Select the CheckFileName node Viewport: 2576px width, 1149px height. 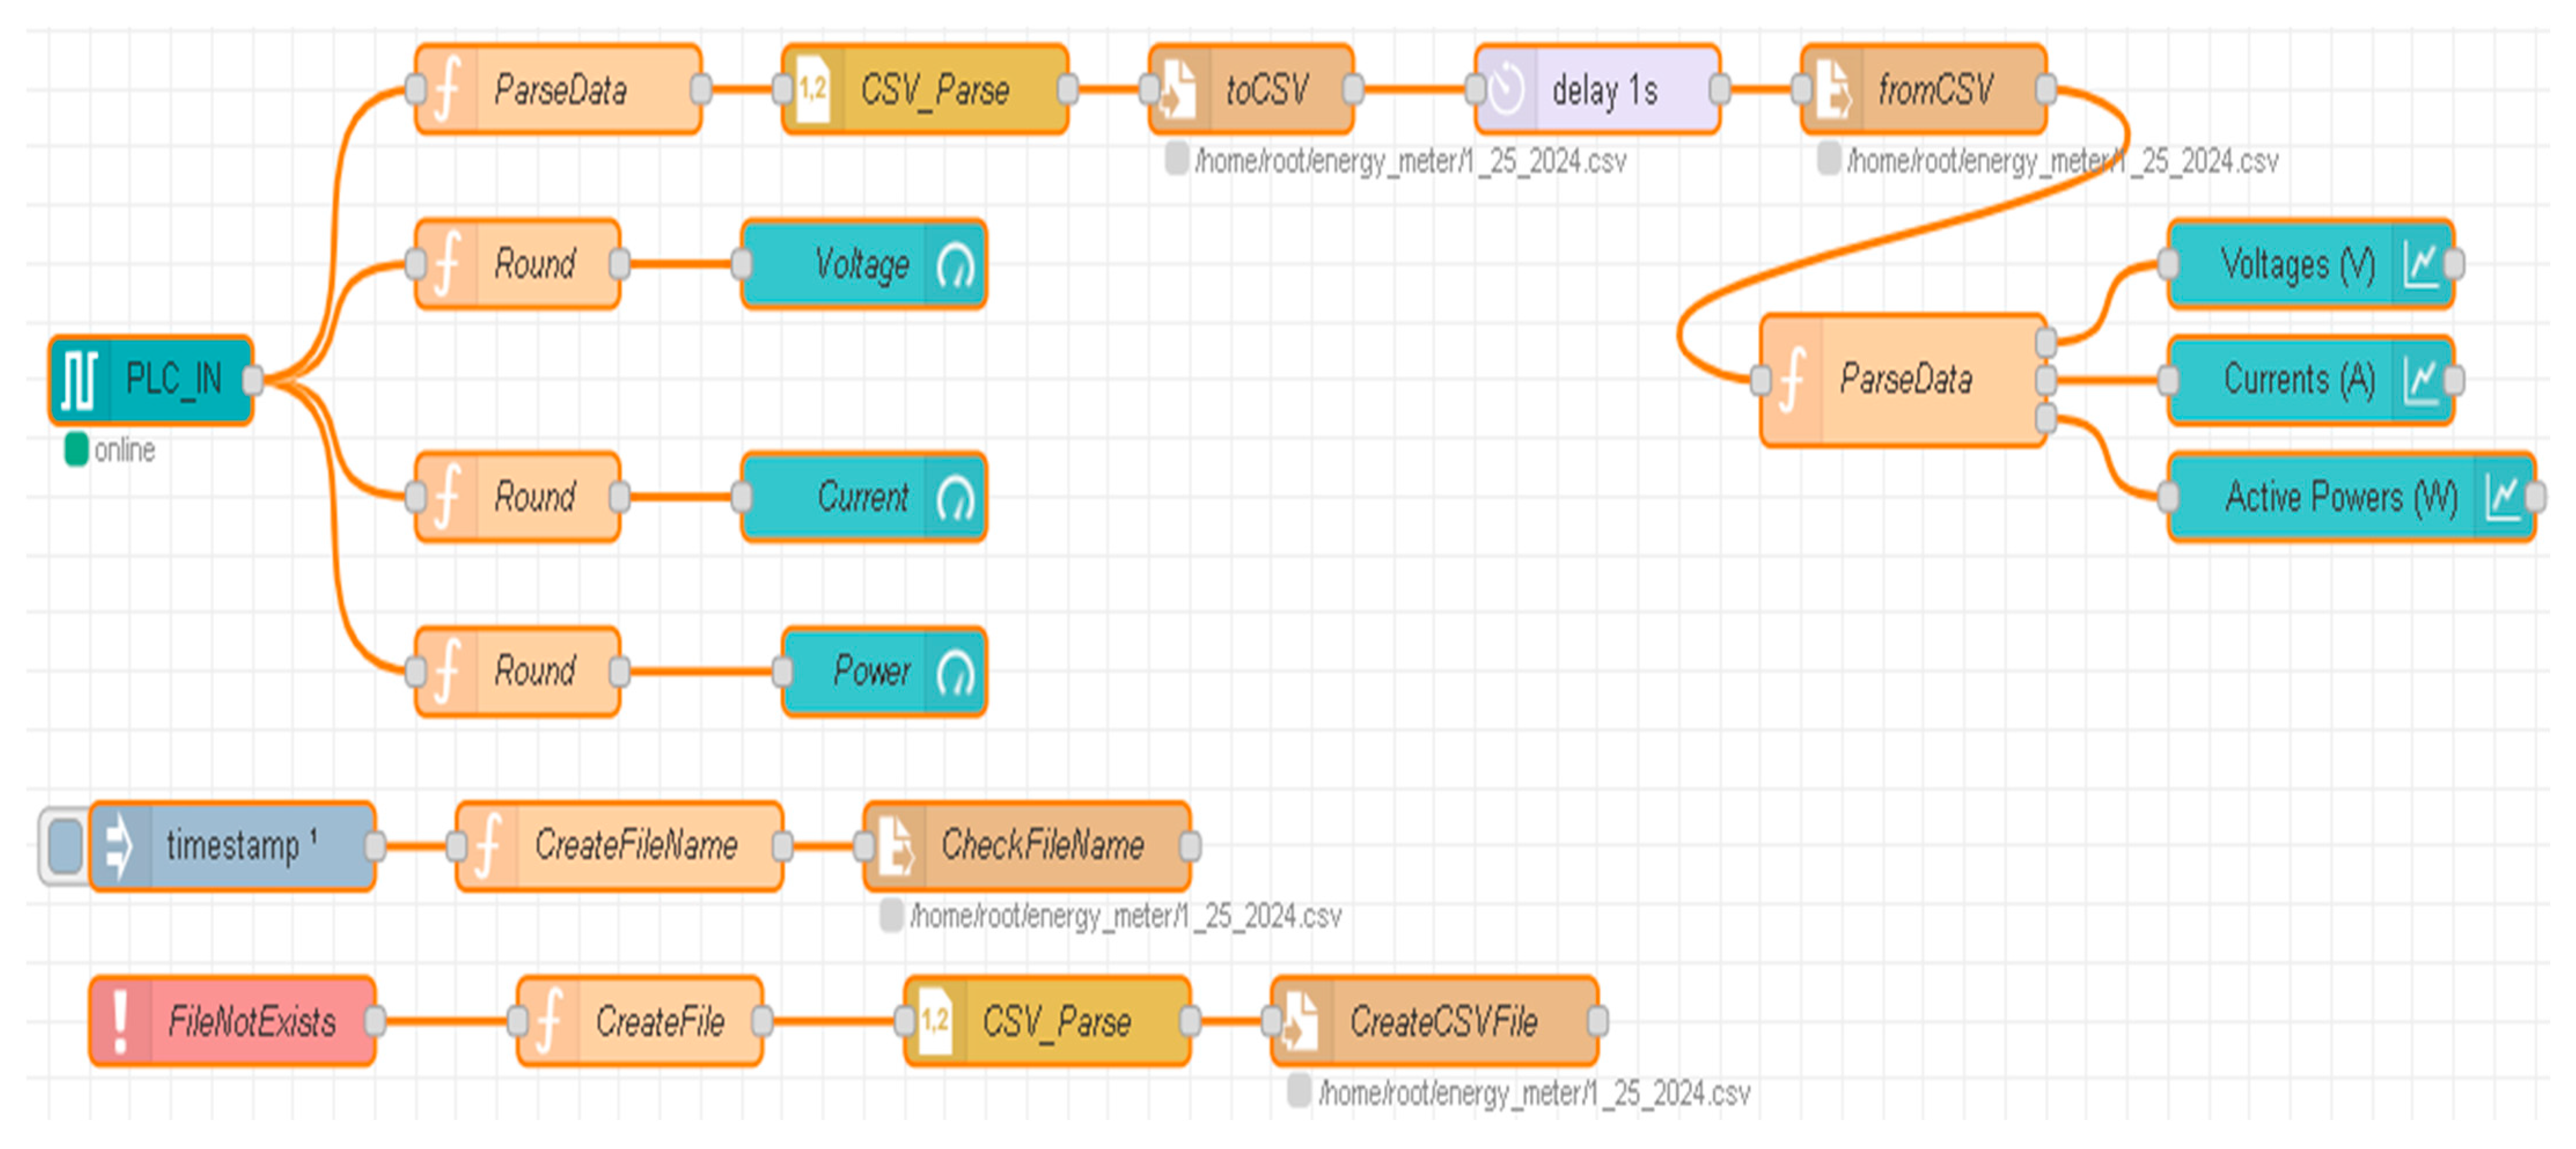pyautogui.click(x=1045, y=846)
